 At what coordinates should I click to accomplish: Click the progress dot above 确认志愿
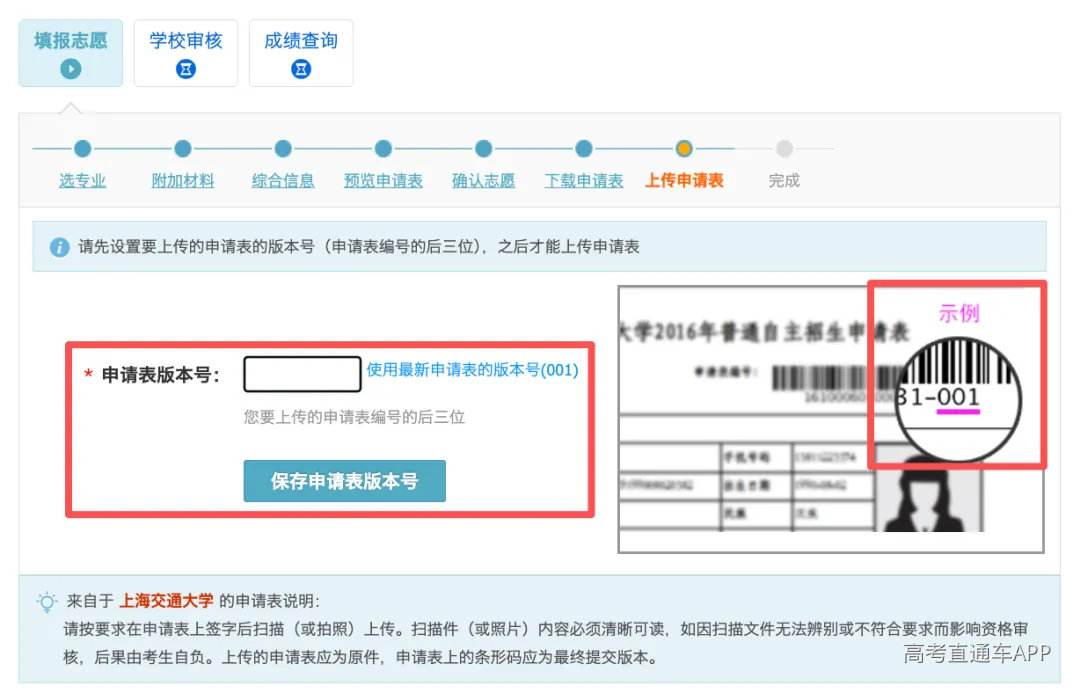[483, 148]
